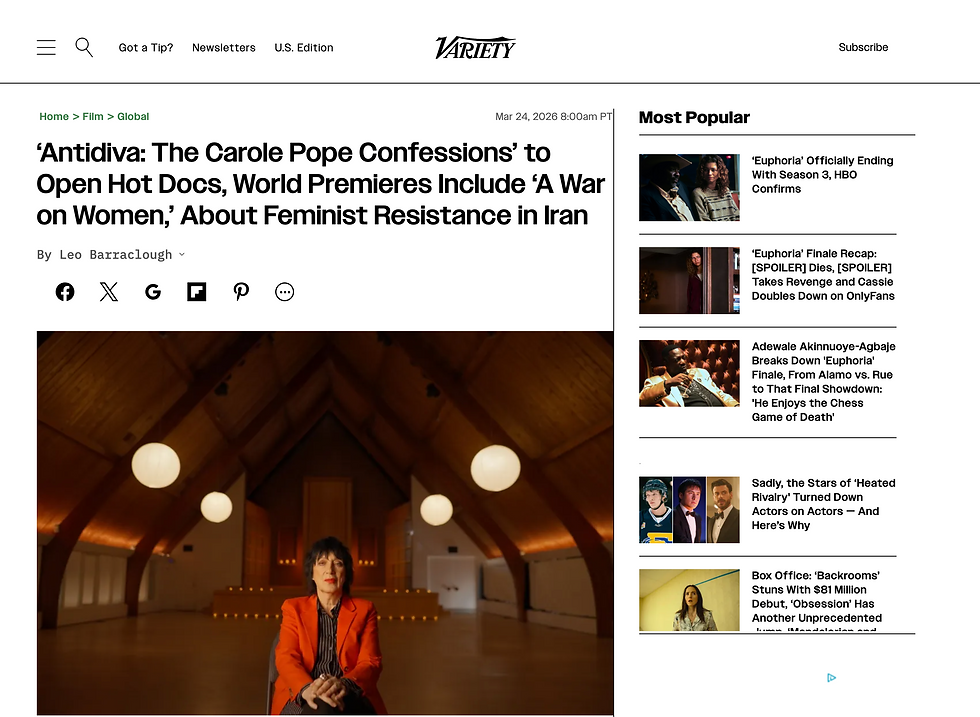Screen dimensions: 980x717
Task: Click Backrooms box office thumbnail
Action: pyautogui.click(x=689, y=600)
